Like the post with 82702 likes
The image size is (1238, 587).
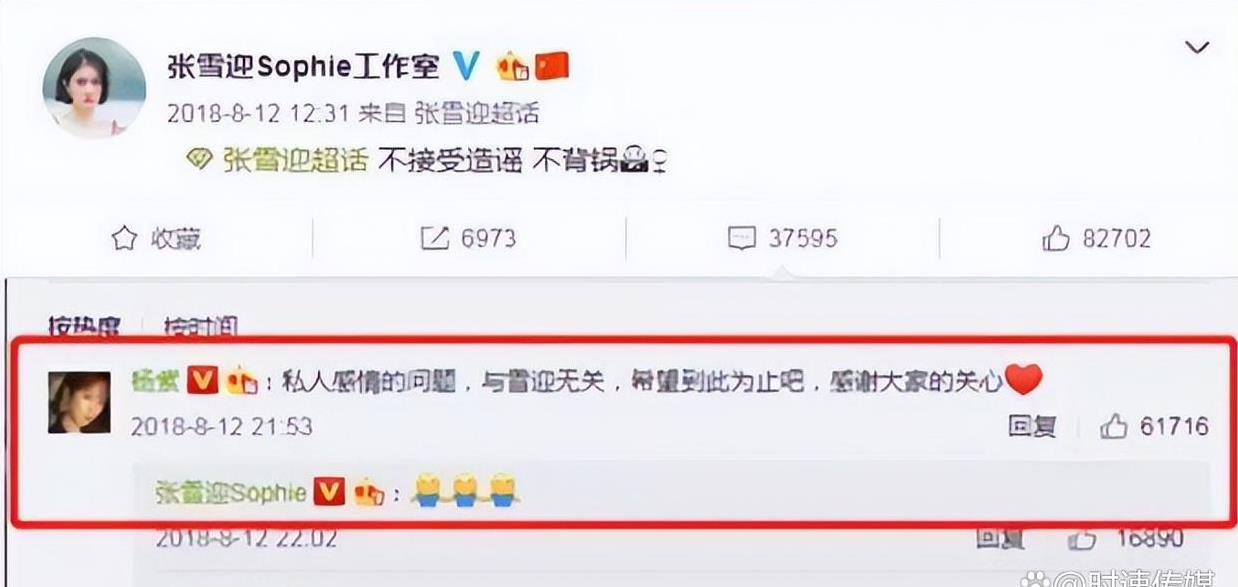pos(1096,238)
